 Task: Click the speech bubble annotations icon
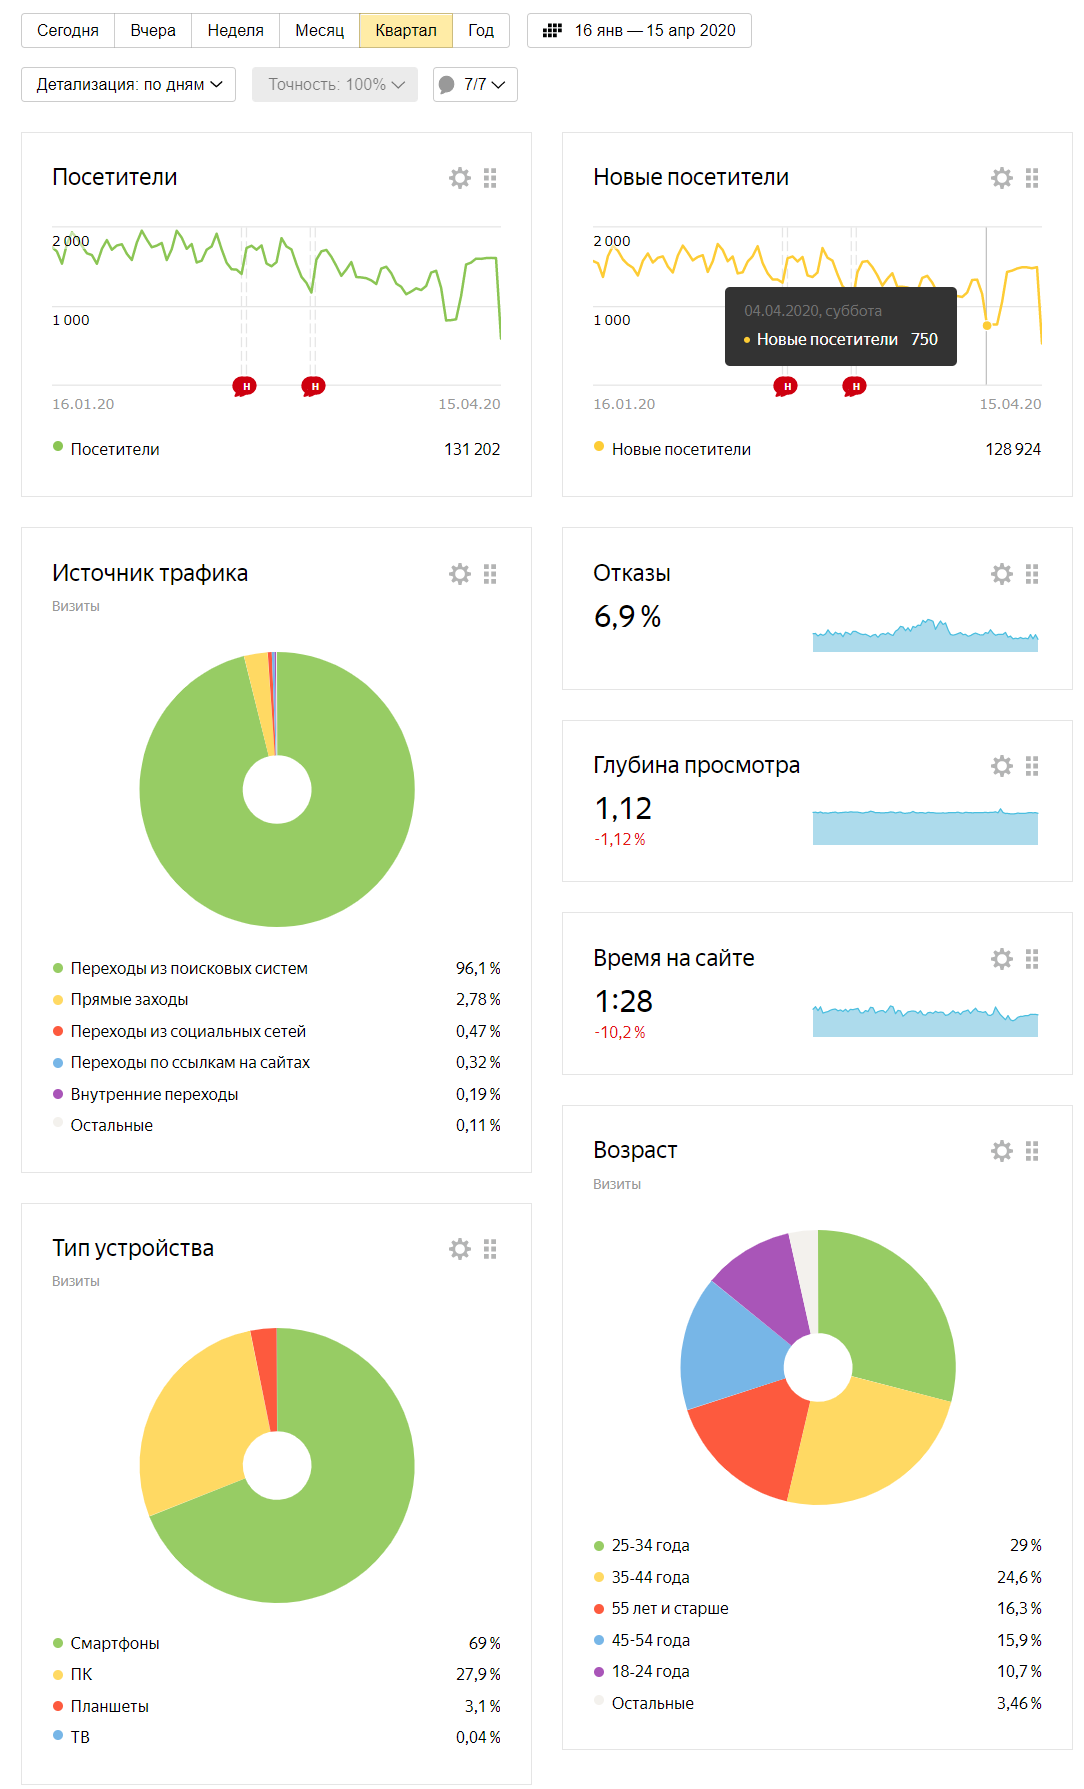(x=447, y=85)
